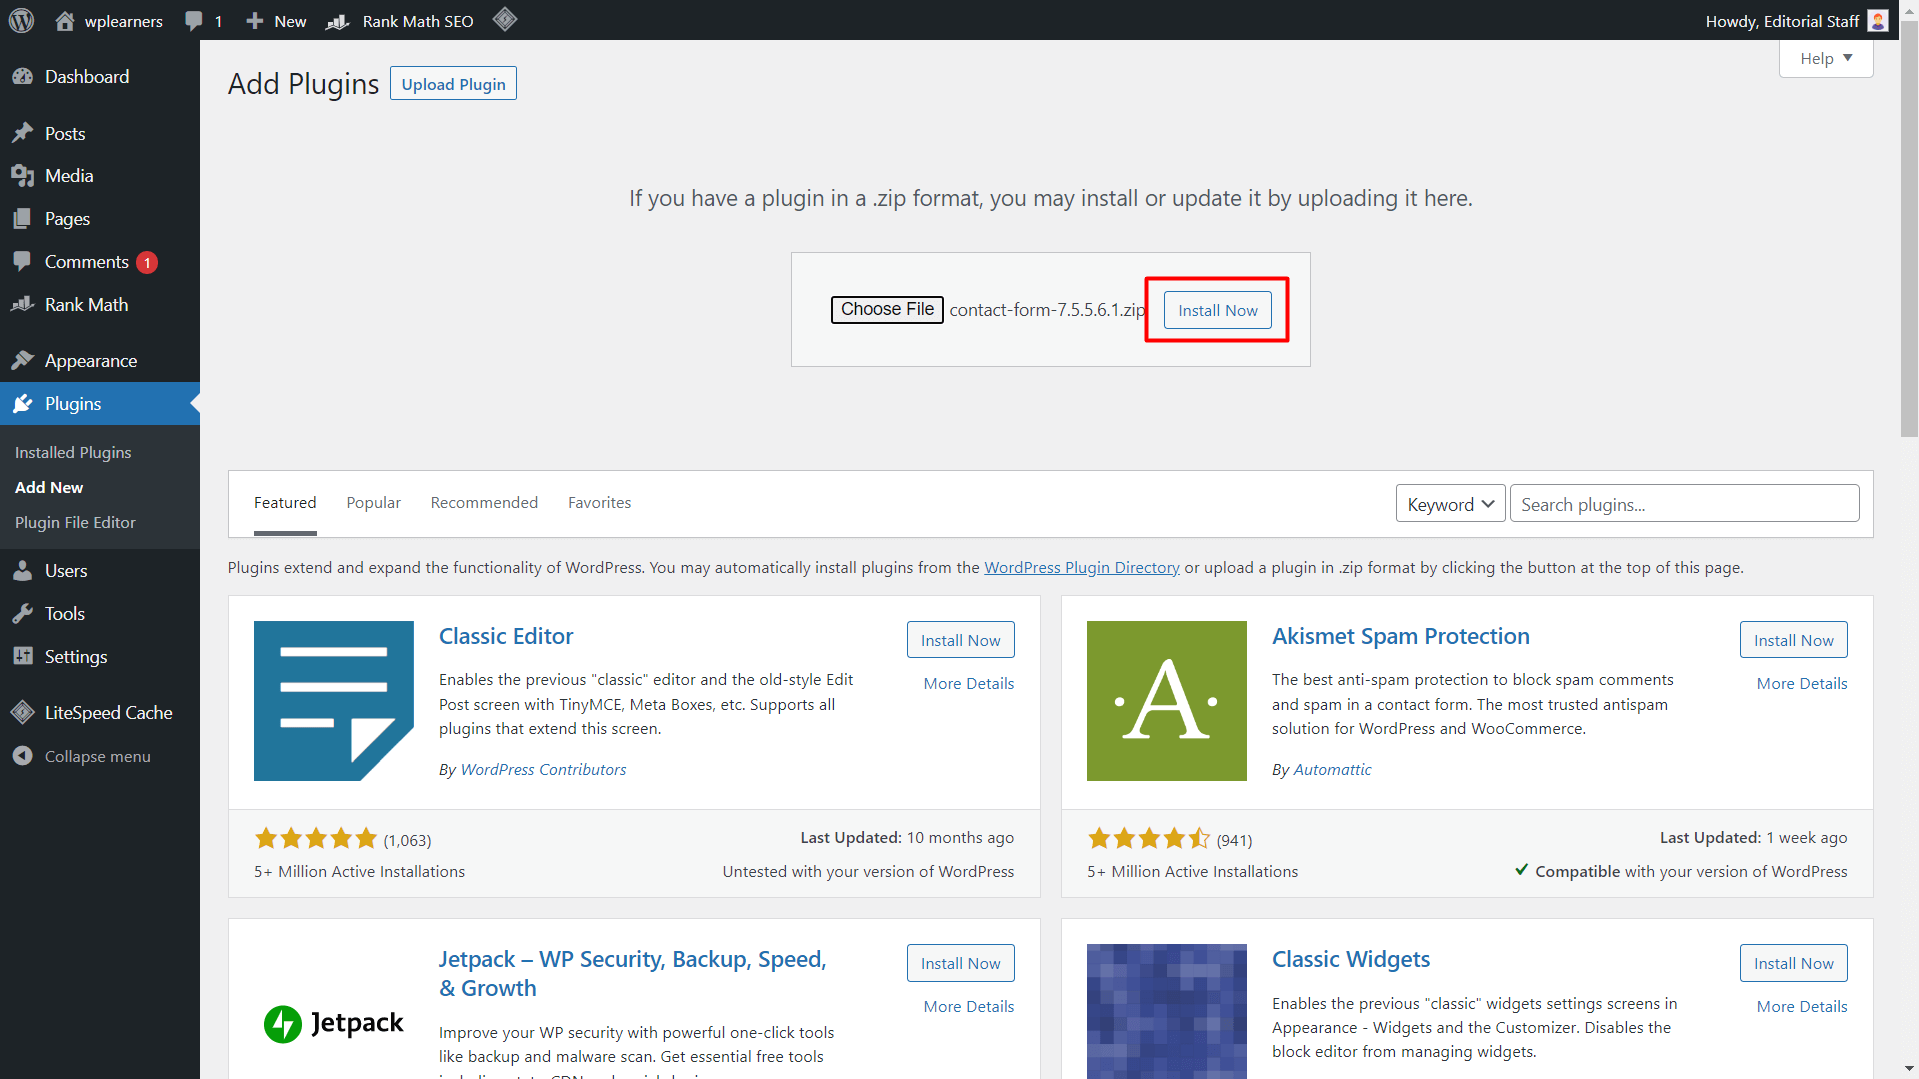Screen dimensions: 1919x1079
Task: Install the Classic Widgets plugin
Action: pos(1793,963)
